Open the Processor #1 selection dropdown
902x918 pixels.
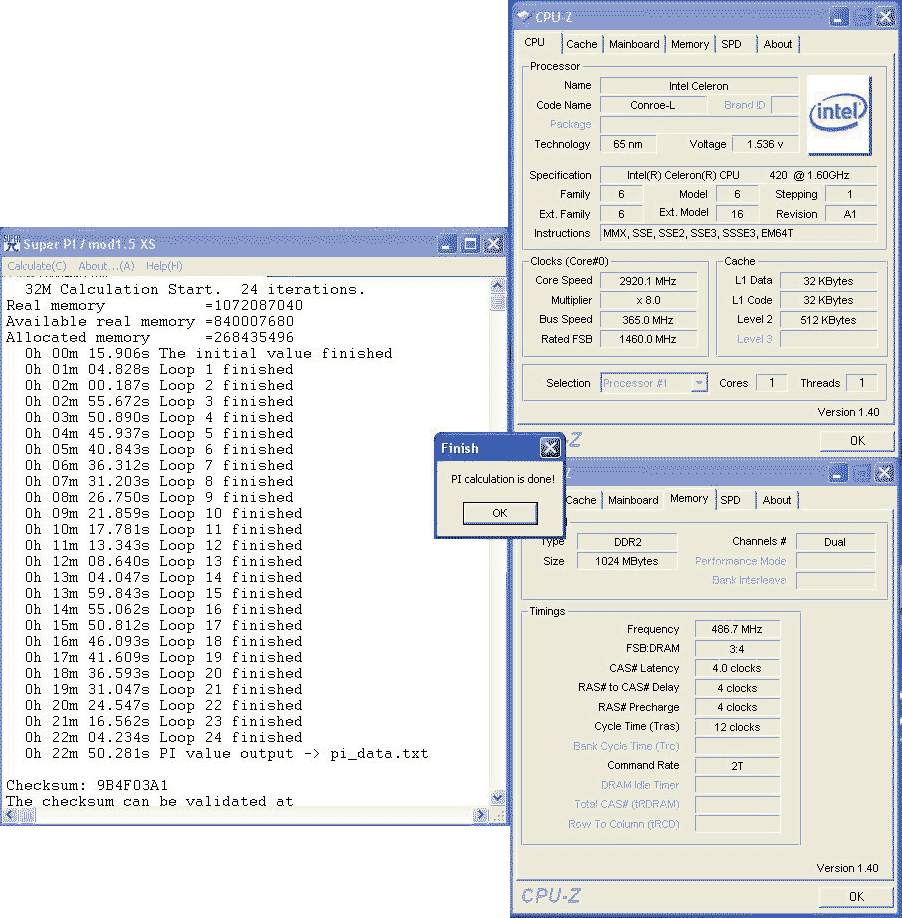tap(699, 383)
